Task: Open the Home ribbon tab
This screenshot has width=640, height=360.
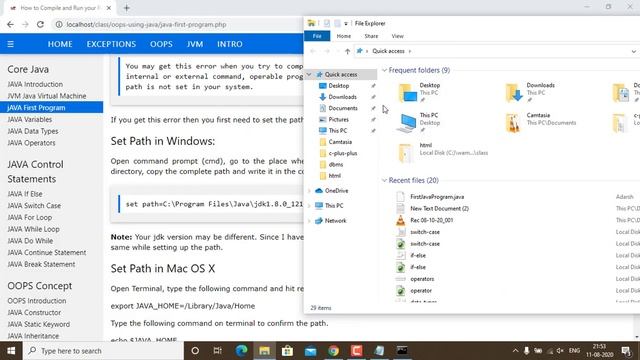Action: tap(344, 36)
